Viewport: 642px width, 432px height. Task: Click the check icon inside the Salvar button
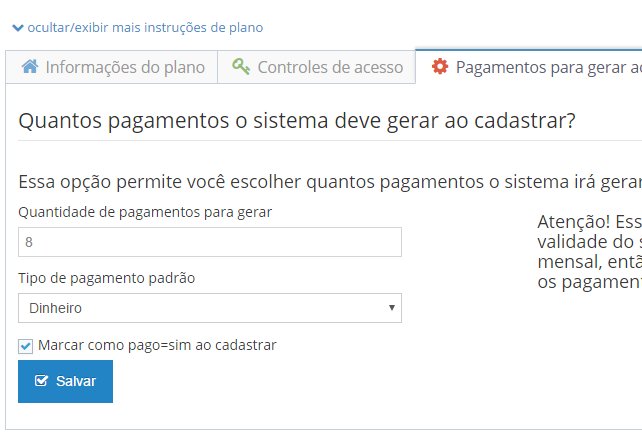[41, 381]
